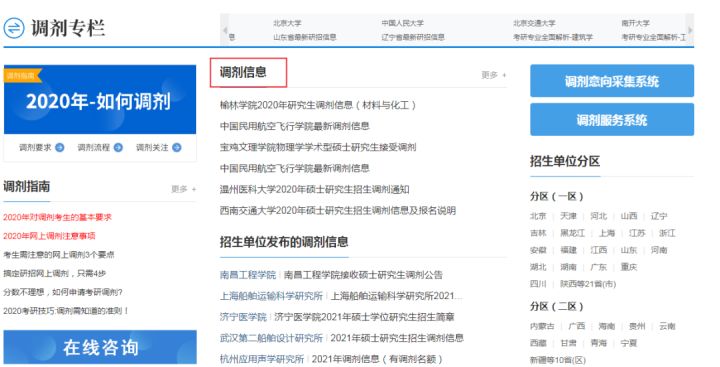This screenshot has height=367, width=720.
Task: Select region 黑龙江 in 分区一区
Action: (x=573, y=233)
